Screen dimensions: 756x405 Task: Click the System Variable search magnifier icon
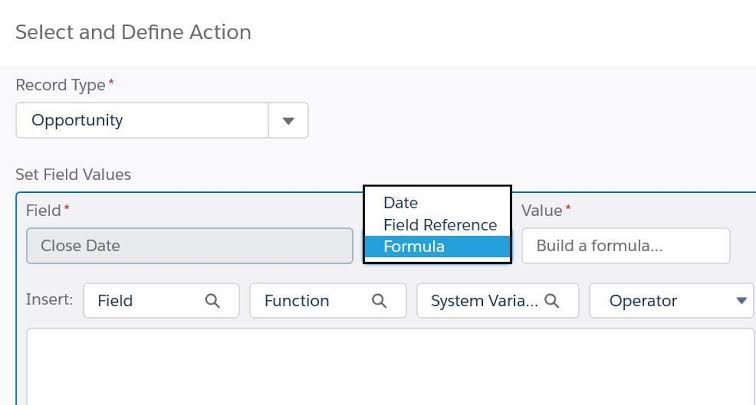pyautogui.click(x=552, y=301)
